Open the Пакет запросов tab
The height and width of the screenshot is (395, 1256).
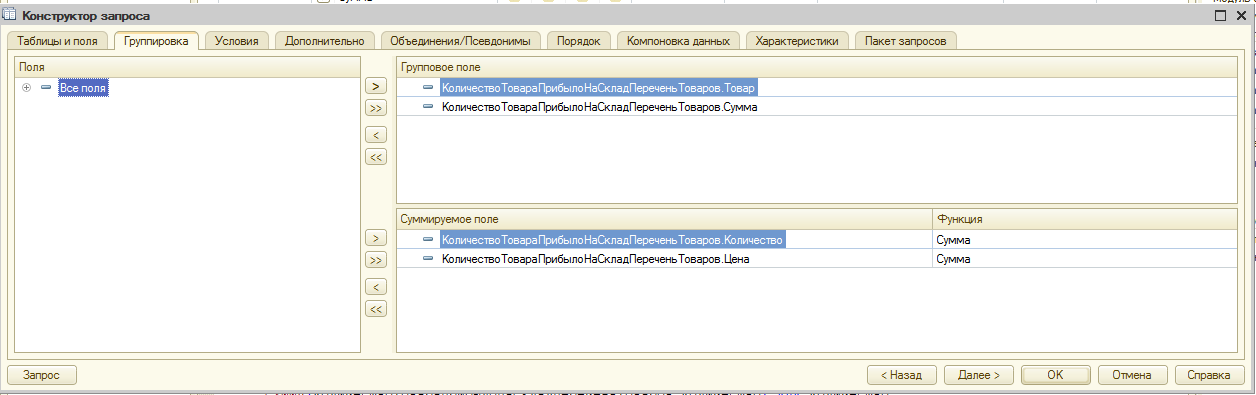[906, 41]
